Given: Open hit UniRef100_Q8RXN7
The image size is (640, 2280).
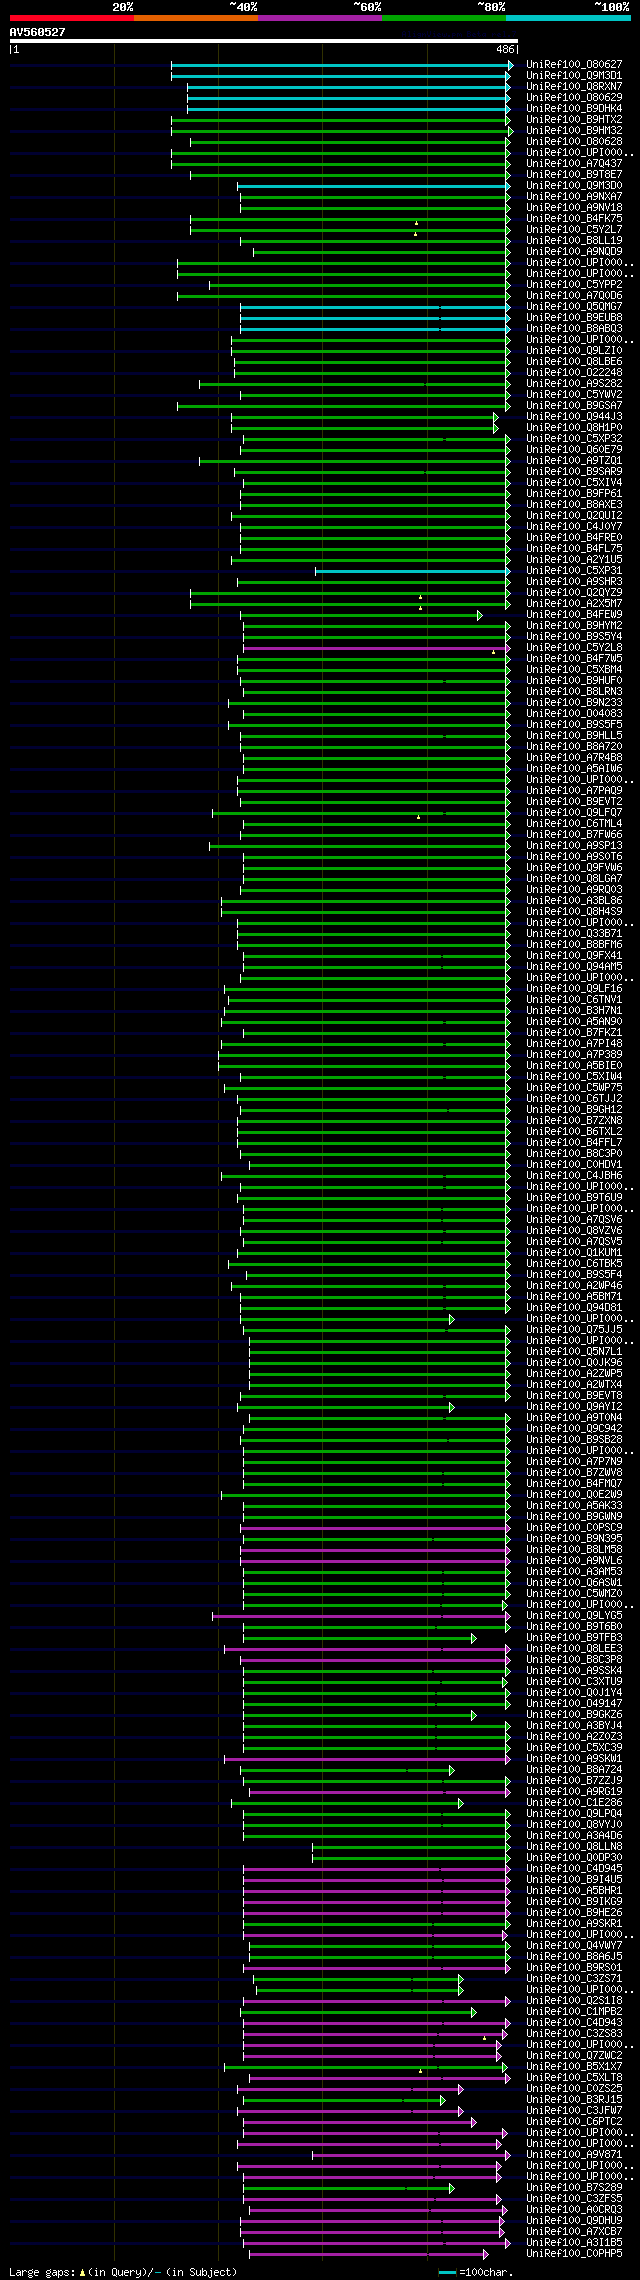Looking at the screenshot, I should (574, 87).
